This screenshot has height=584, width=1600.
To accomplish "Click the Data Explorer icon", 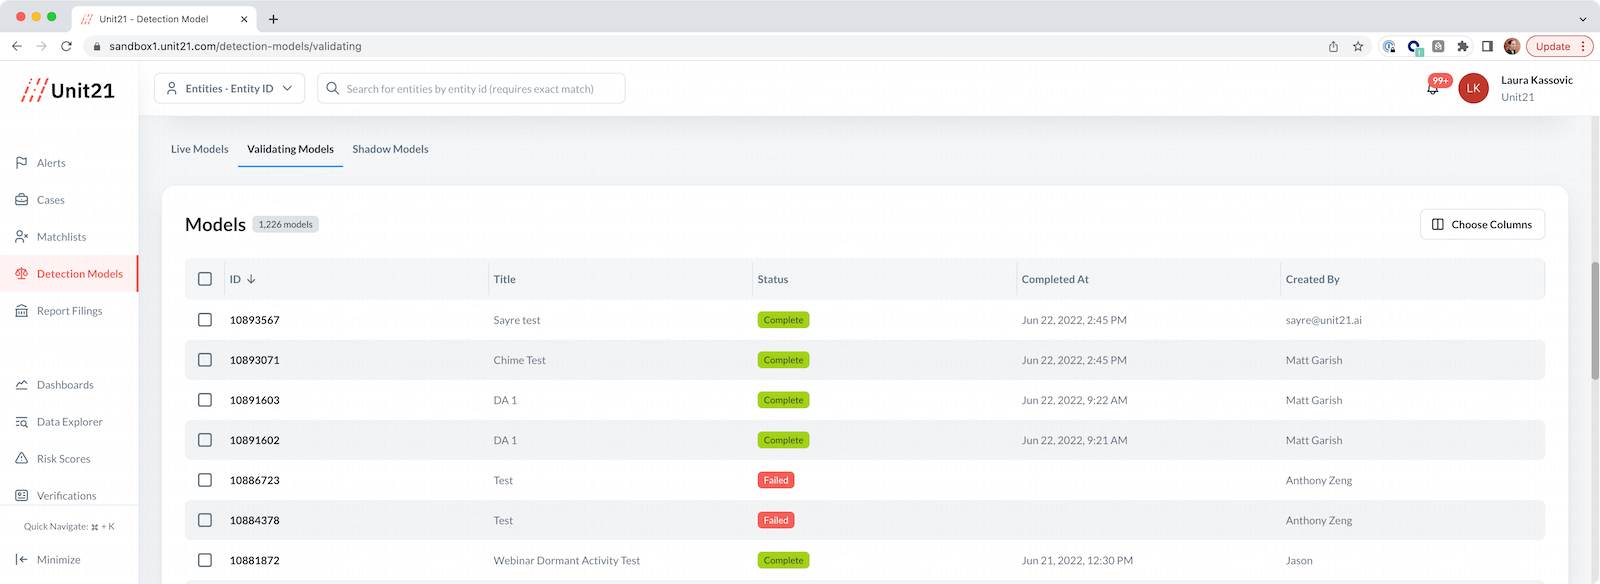I will click(x=21, y=422).
